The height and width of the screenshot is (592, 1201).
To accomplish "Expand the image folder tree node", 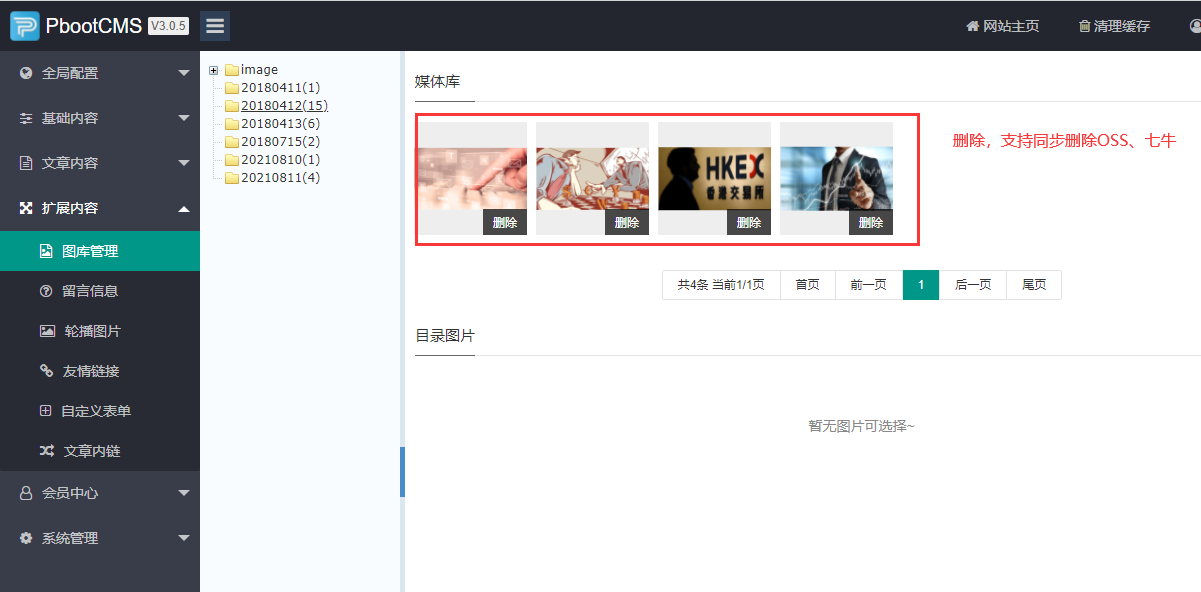I will [x=213, y=70].
